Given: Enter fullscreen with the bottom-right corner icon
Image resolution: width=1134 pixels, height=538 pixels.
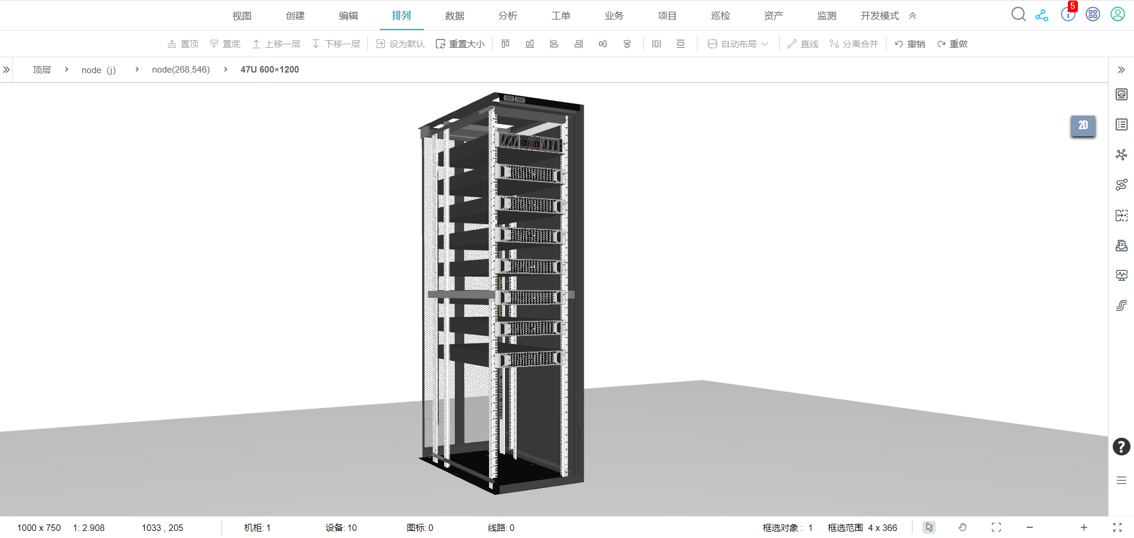Looking at the screenshot, I should 1117,527.
